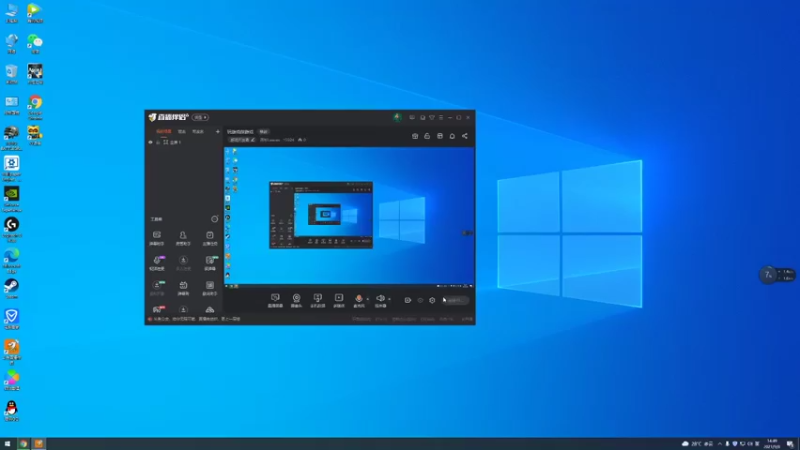This screenshot has height=450, width=800.
Task: Open the storefront icon in the preview toolbar
Action: 440,136
